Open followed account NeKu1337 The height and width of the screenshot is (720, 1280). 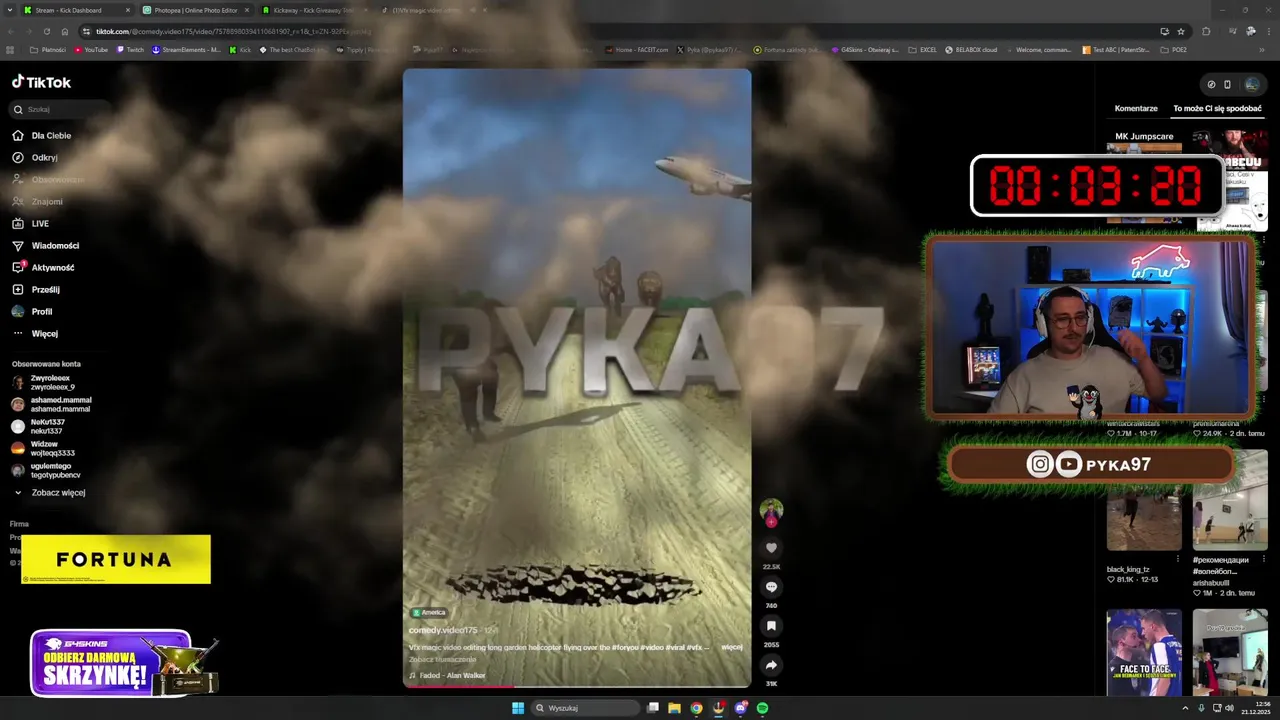coord(47,426)
